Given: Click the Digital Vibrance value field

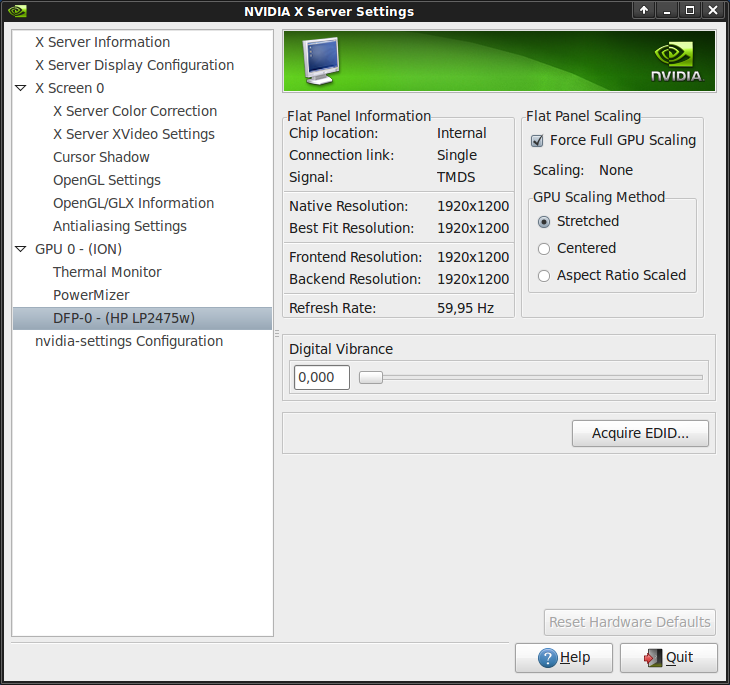Looking at the screenshot, I should (x=322, y=377).
